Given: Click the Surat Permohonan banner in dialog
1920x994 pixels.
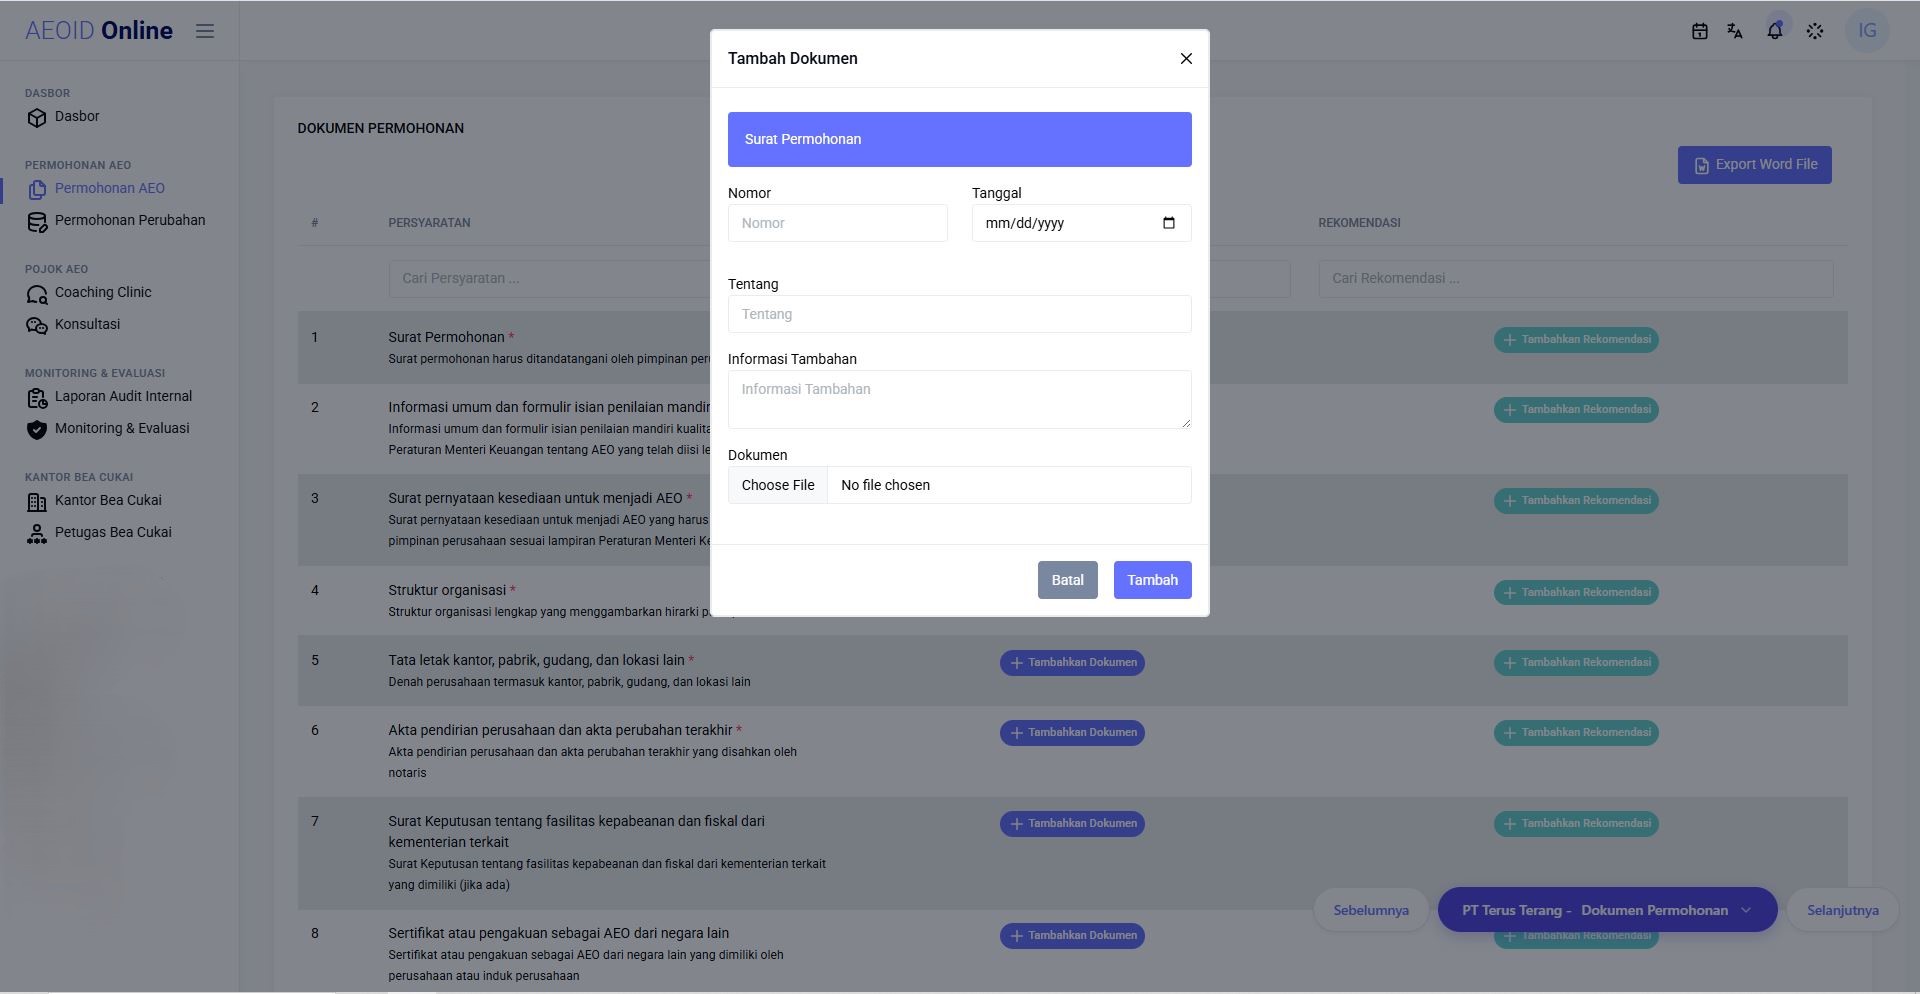Looking at the screenshot, I should point(960,139).
